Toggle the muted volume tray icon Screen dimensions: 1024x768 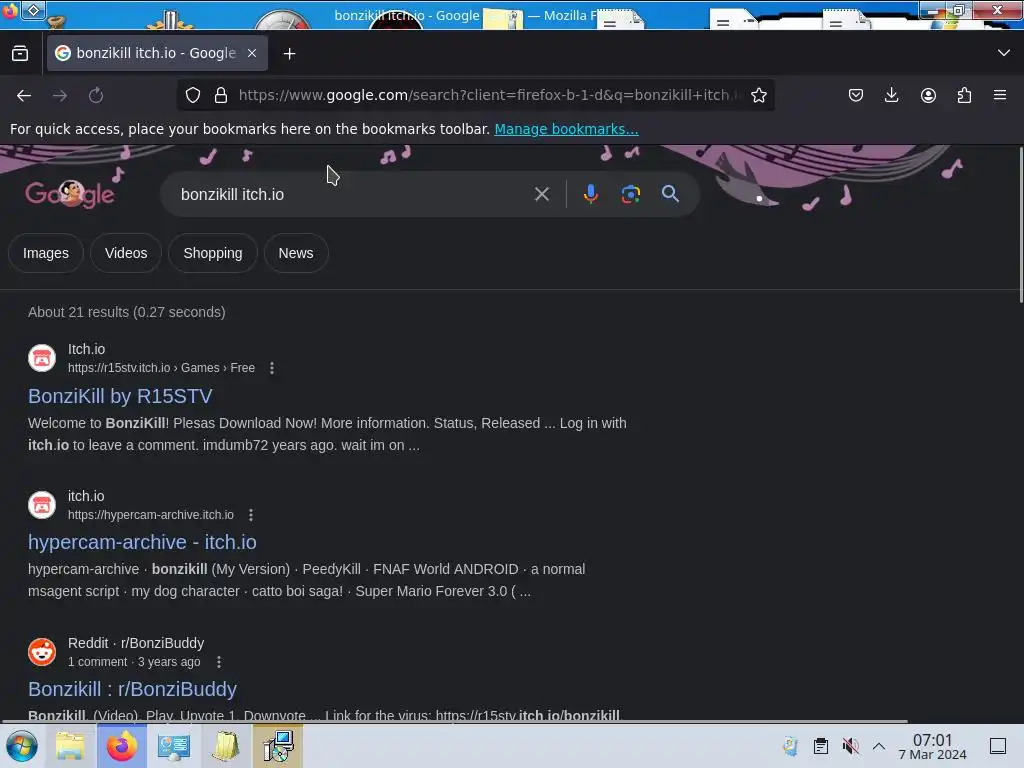[x=850, y=746]
